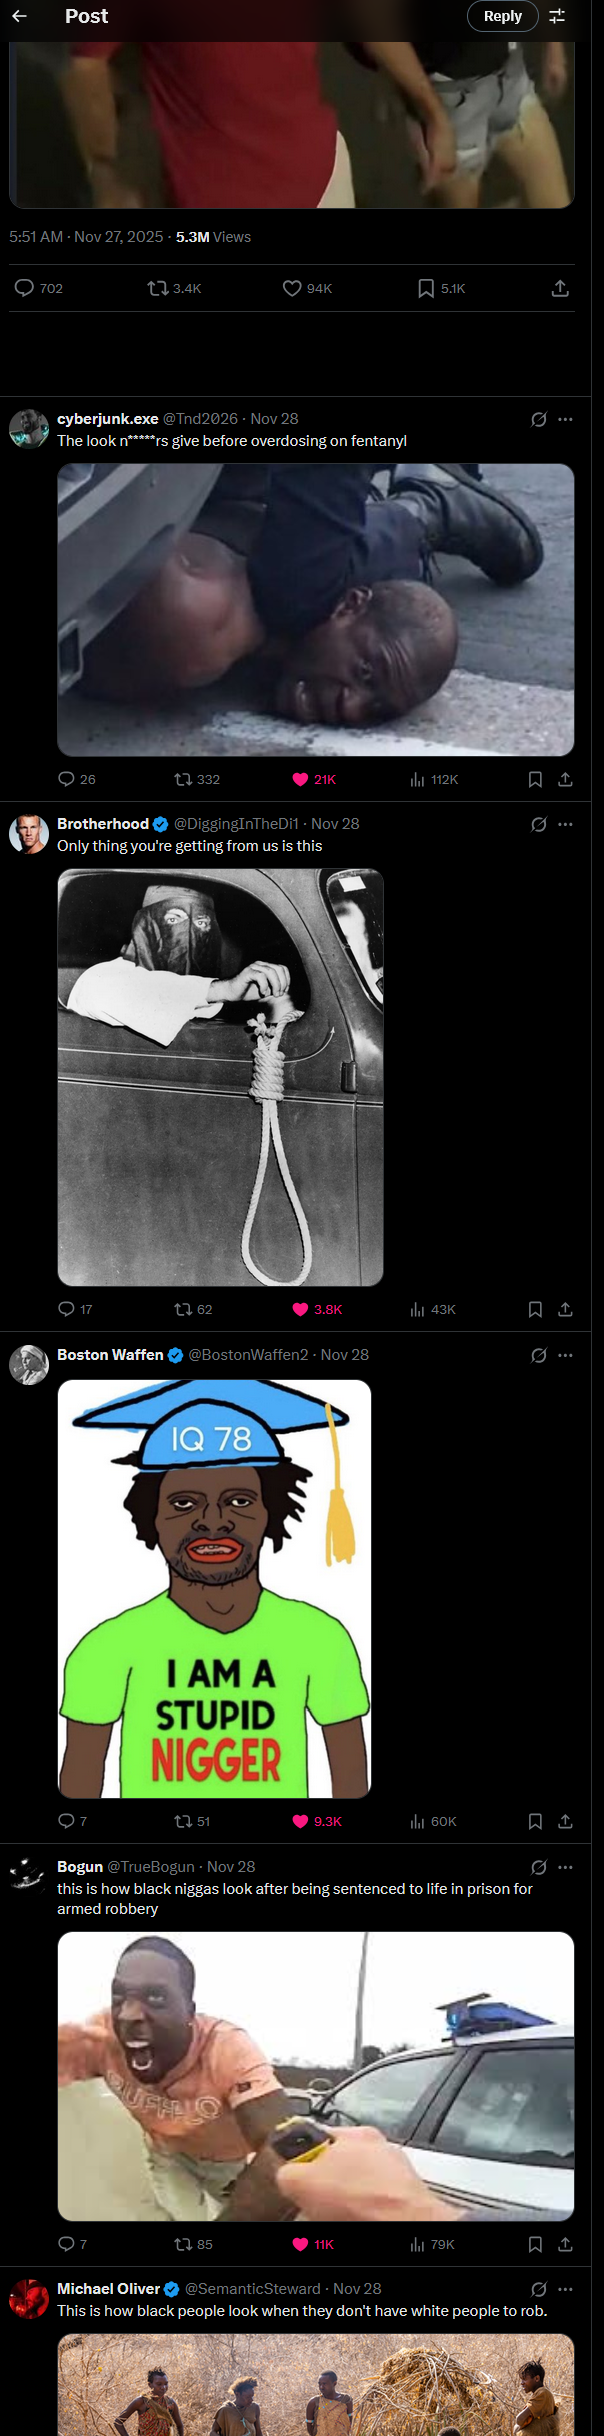Open the @TrueBogun profile handle link
The height and width of the screenshot is (2436, 604).
(150, 1866)
